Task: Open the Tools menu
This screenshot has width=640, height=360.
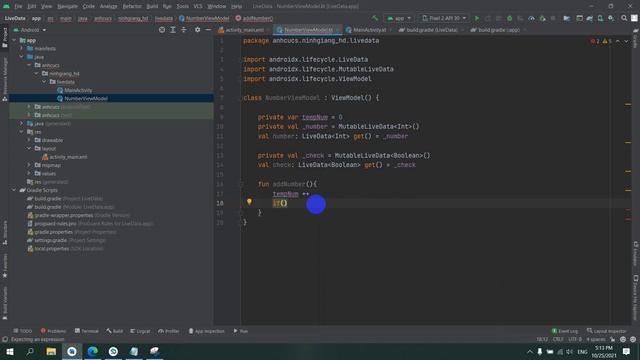Action: tap(182, 7)
